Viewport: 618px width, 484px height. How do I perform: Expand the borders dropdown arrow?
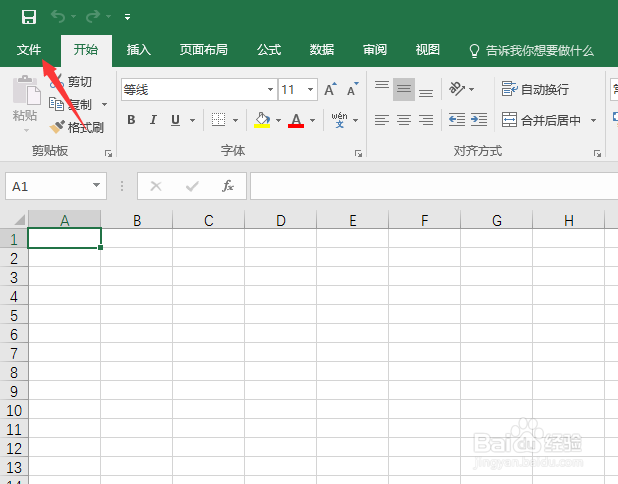[x=235, y=120]
